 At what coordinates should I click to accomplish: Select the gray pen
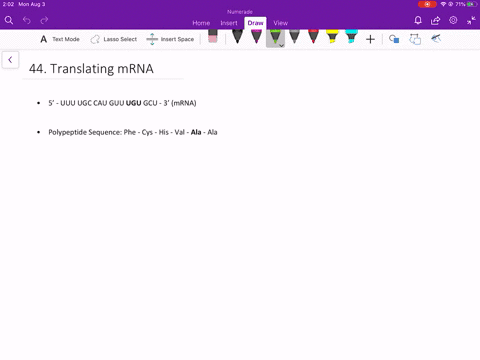point(294,37)
